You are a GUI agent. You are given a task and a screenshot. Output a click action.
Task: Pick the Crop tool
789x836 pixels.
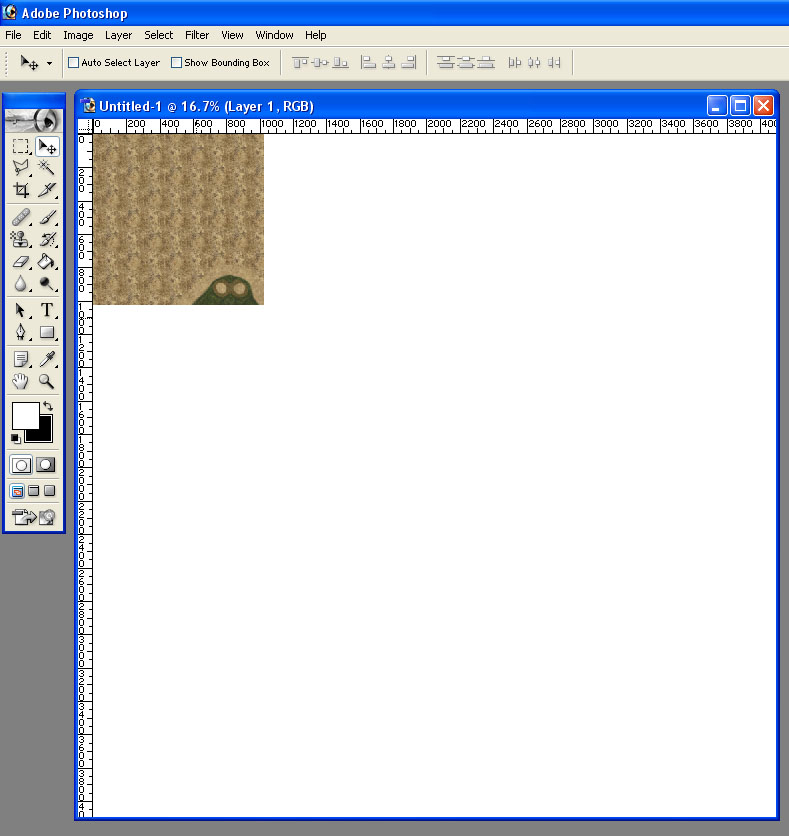(x=20, y=190)
